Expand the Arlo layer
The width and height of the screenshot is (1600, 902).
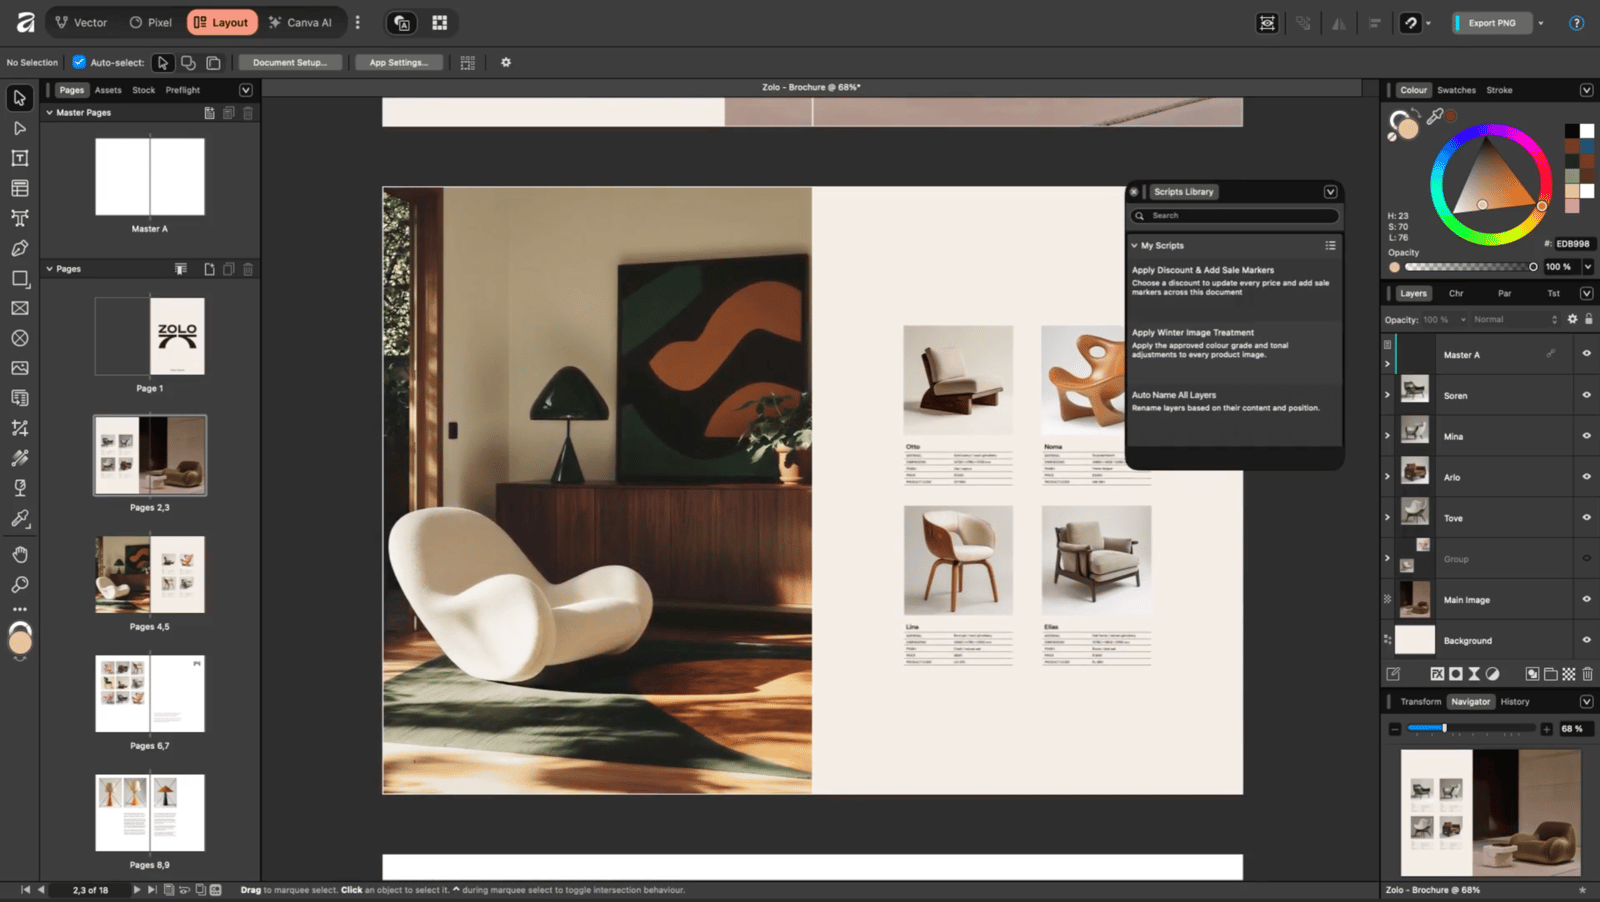click(x=1387, y=476)
